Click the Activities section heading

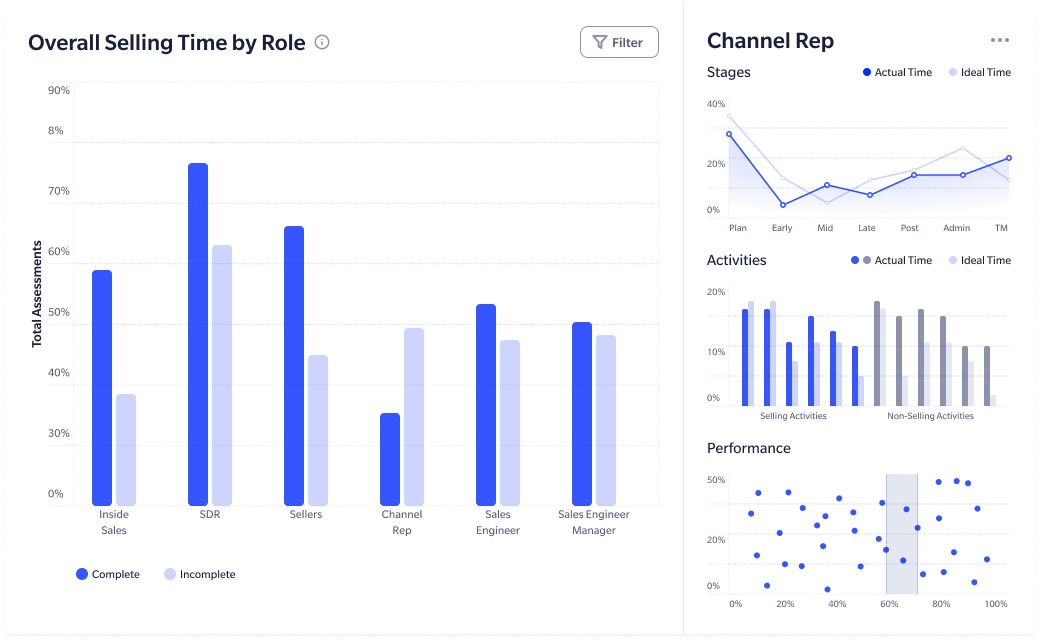[737, 260]
